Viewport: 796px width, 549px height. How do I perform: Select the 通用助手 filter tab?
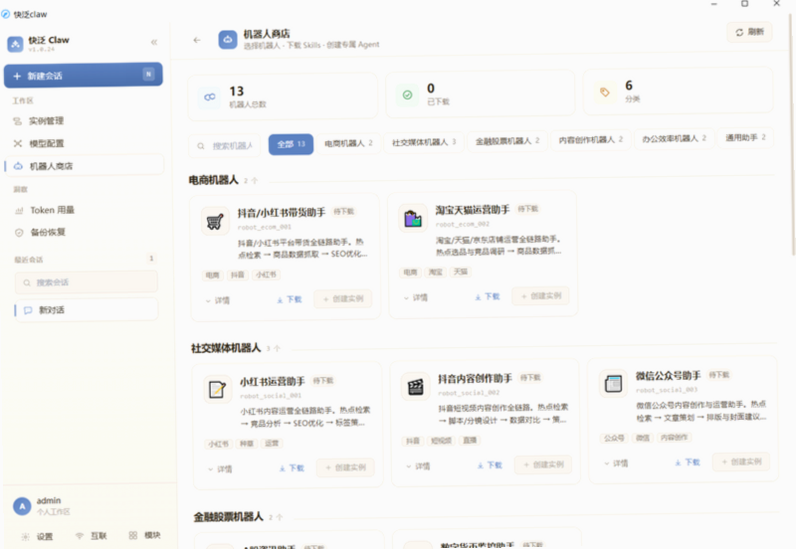click(745, 137)
